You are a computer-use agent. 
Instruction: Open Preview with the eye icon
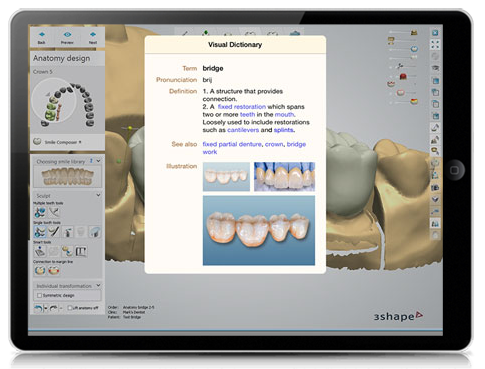click(67, 34)
